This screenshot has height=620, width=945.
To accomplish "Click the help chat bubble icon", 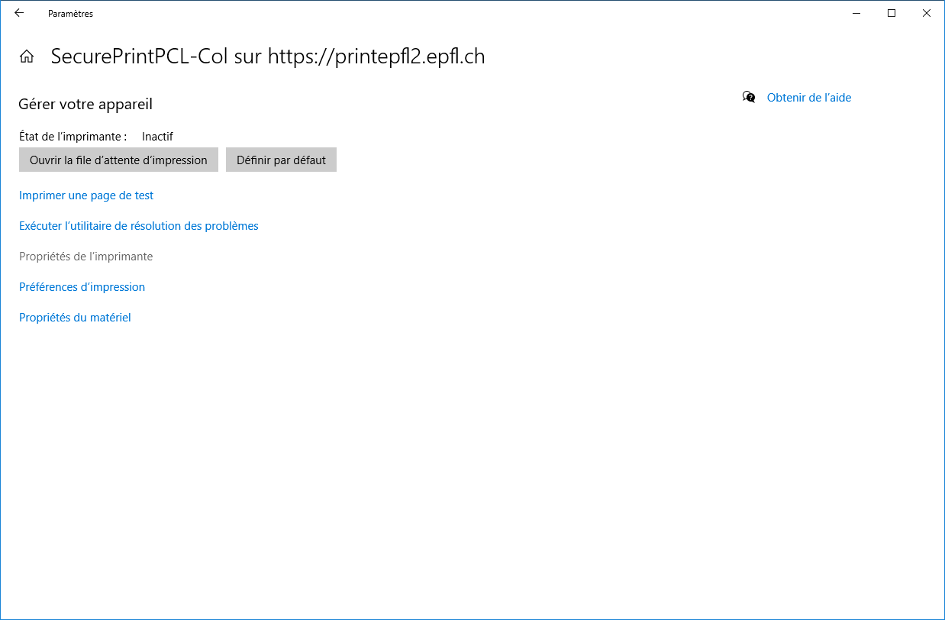I will coord(749,97).
